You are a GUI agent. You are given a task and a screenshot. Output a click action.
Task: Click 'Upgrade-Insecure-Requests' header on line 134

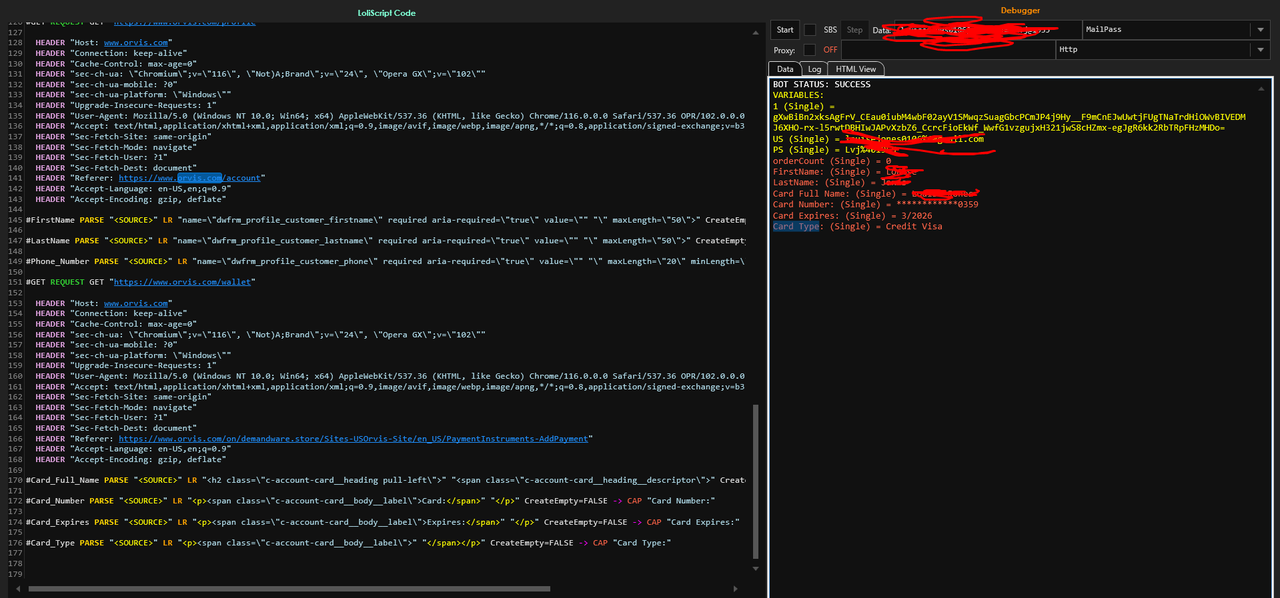(126, 105)
